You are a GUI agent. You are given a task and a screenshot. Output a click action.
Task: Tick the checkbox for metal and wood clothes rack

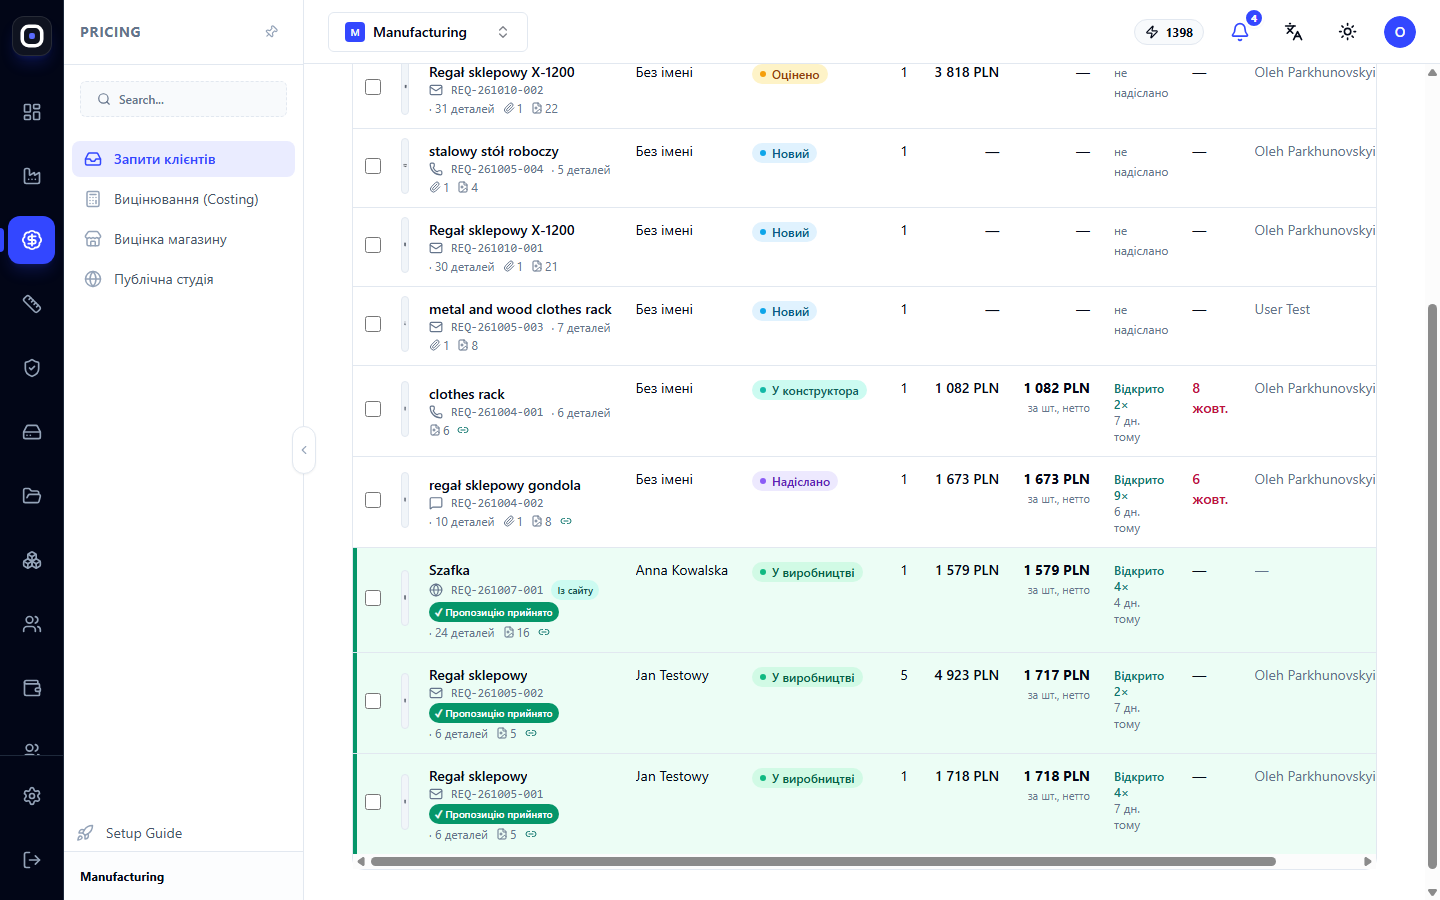click(373, 324)
